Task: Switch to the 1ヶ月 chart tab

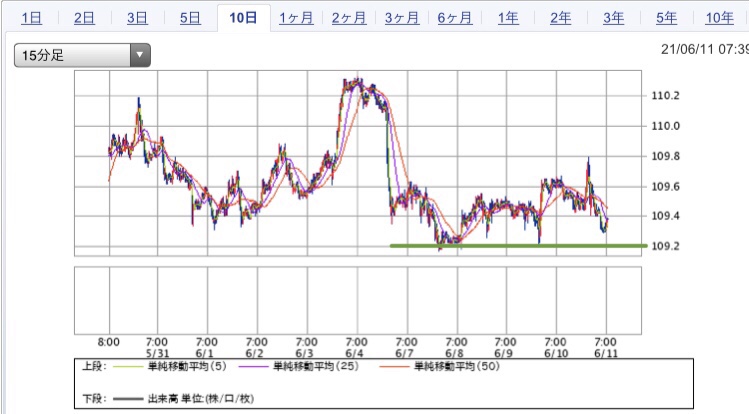Action: pyautogui.click(x=296, y=18)
